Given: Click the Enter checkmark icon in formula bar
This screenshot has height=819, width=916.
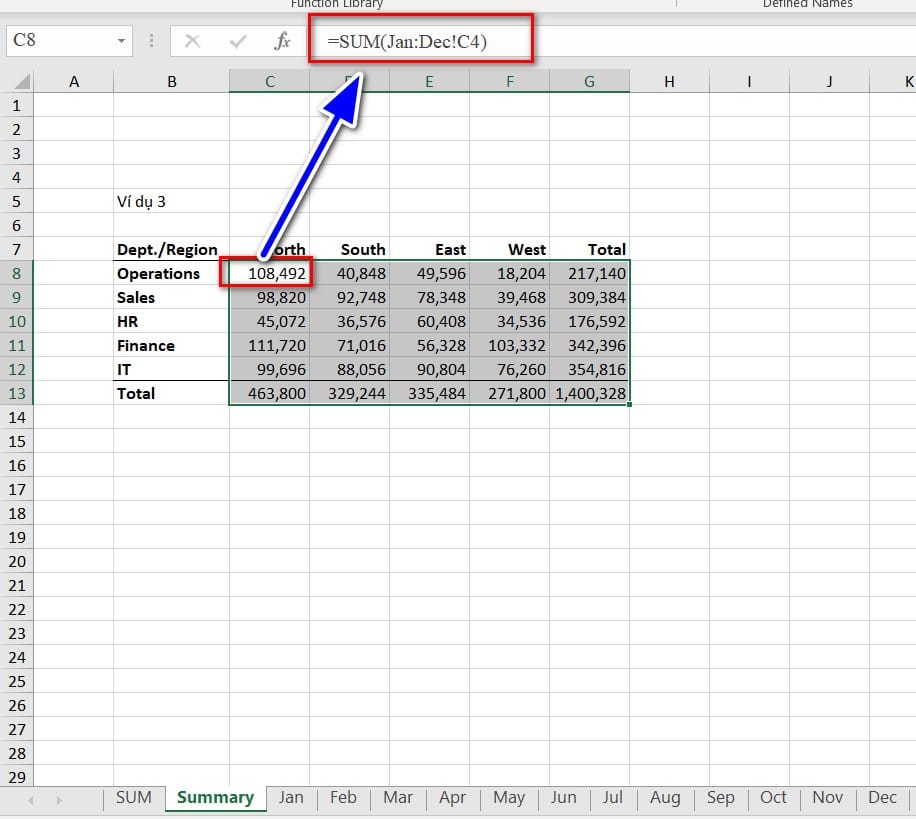Looking at the screenshot, I should click(x=238, y=41).
